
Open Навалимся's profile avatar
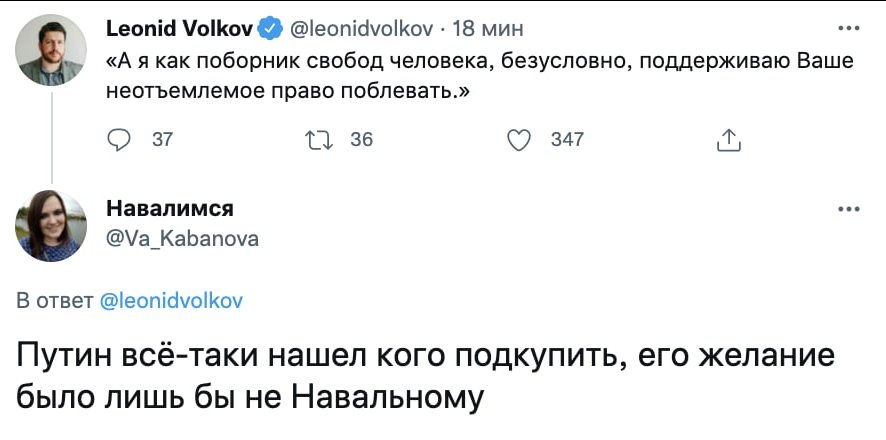(50, 226)
